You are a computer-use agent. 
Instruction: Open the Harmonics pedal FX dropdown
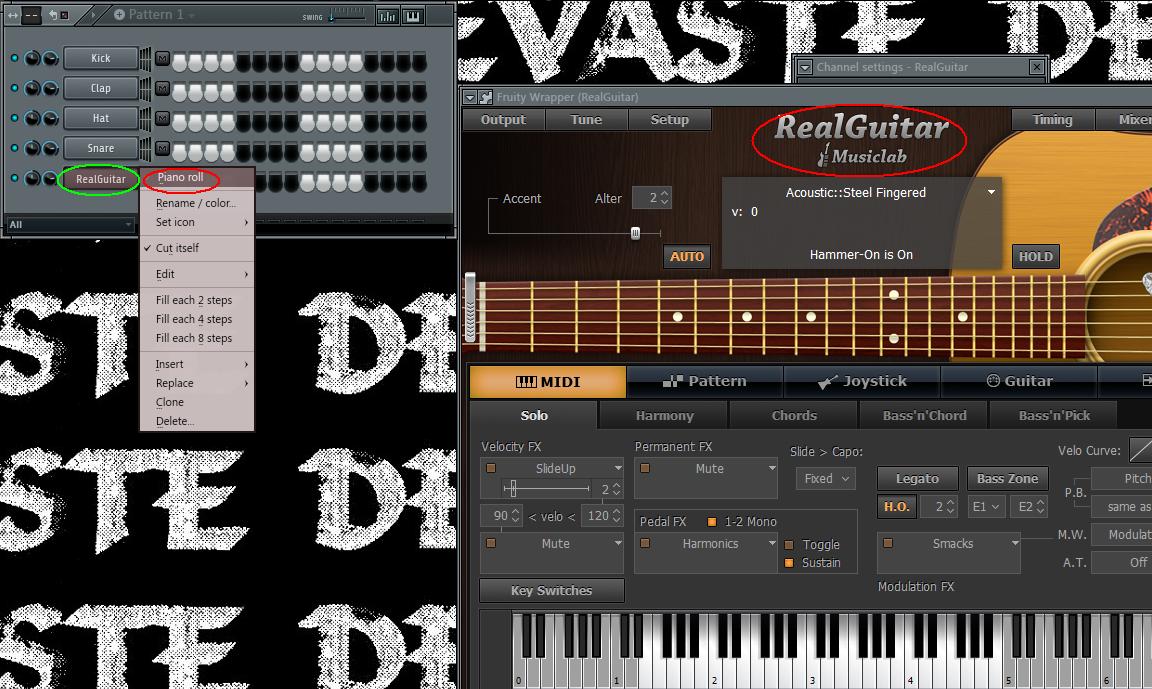pos(771,544)
